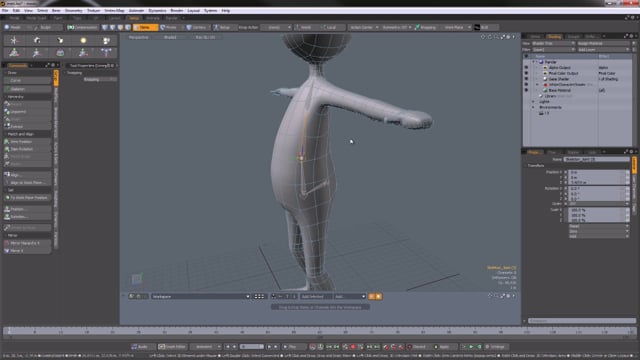Select the Items selection mode button
The image size is (640, 360).
145,27
